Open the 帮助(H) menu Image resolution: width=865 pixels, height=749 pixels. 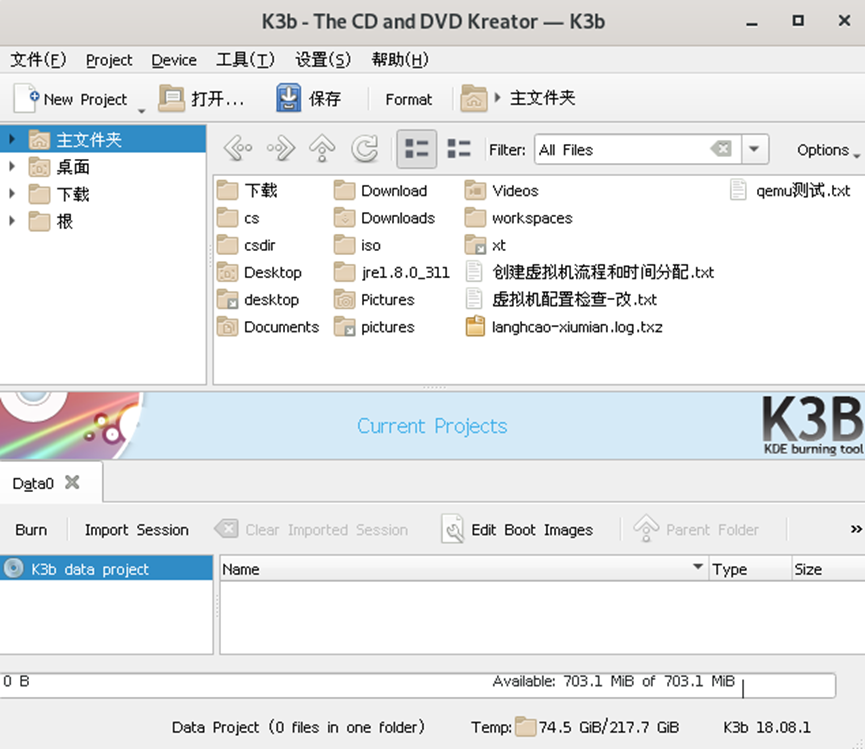pos(400,59)
